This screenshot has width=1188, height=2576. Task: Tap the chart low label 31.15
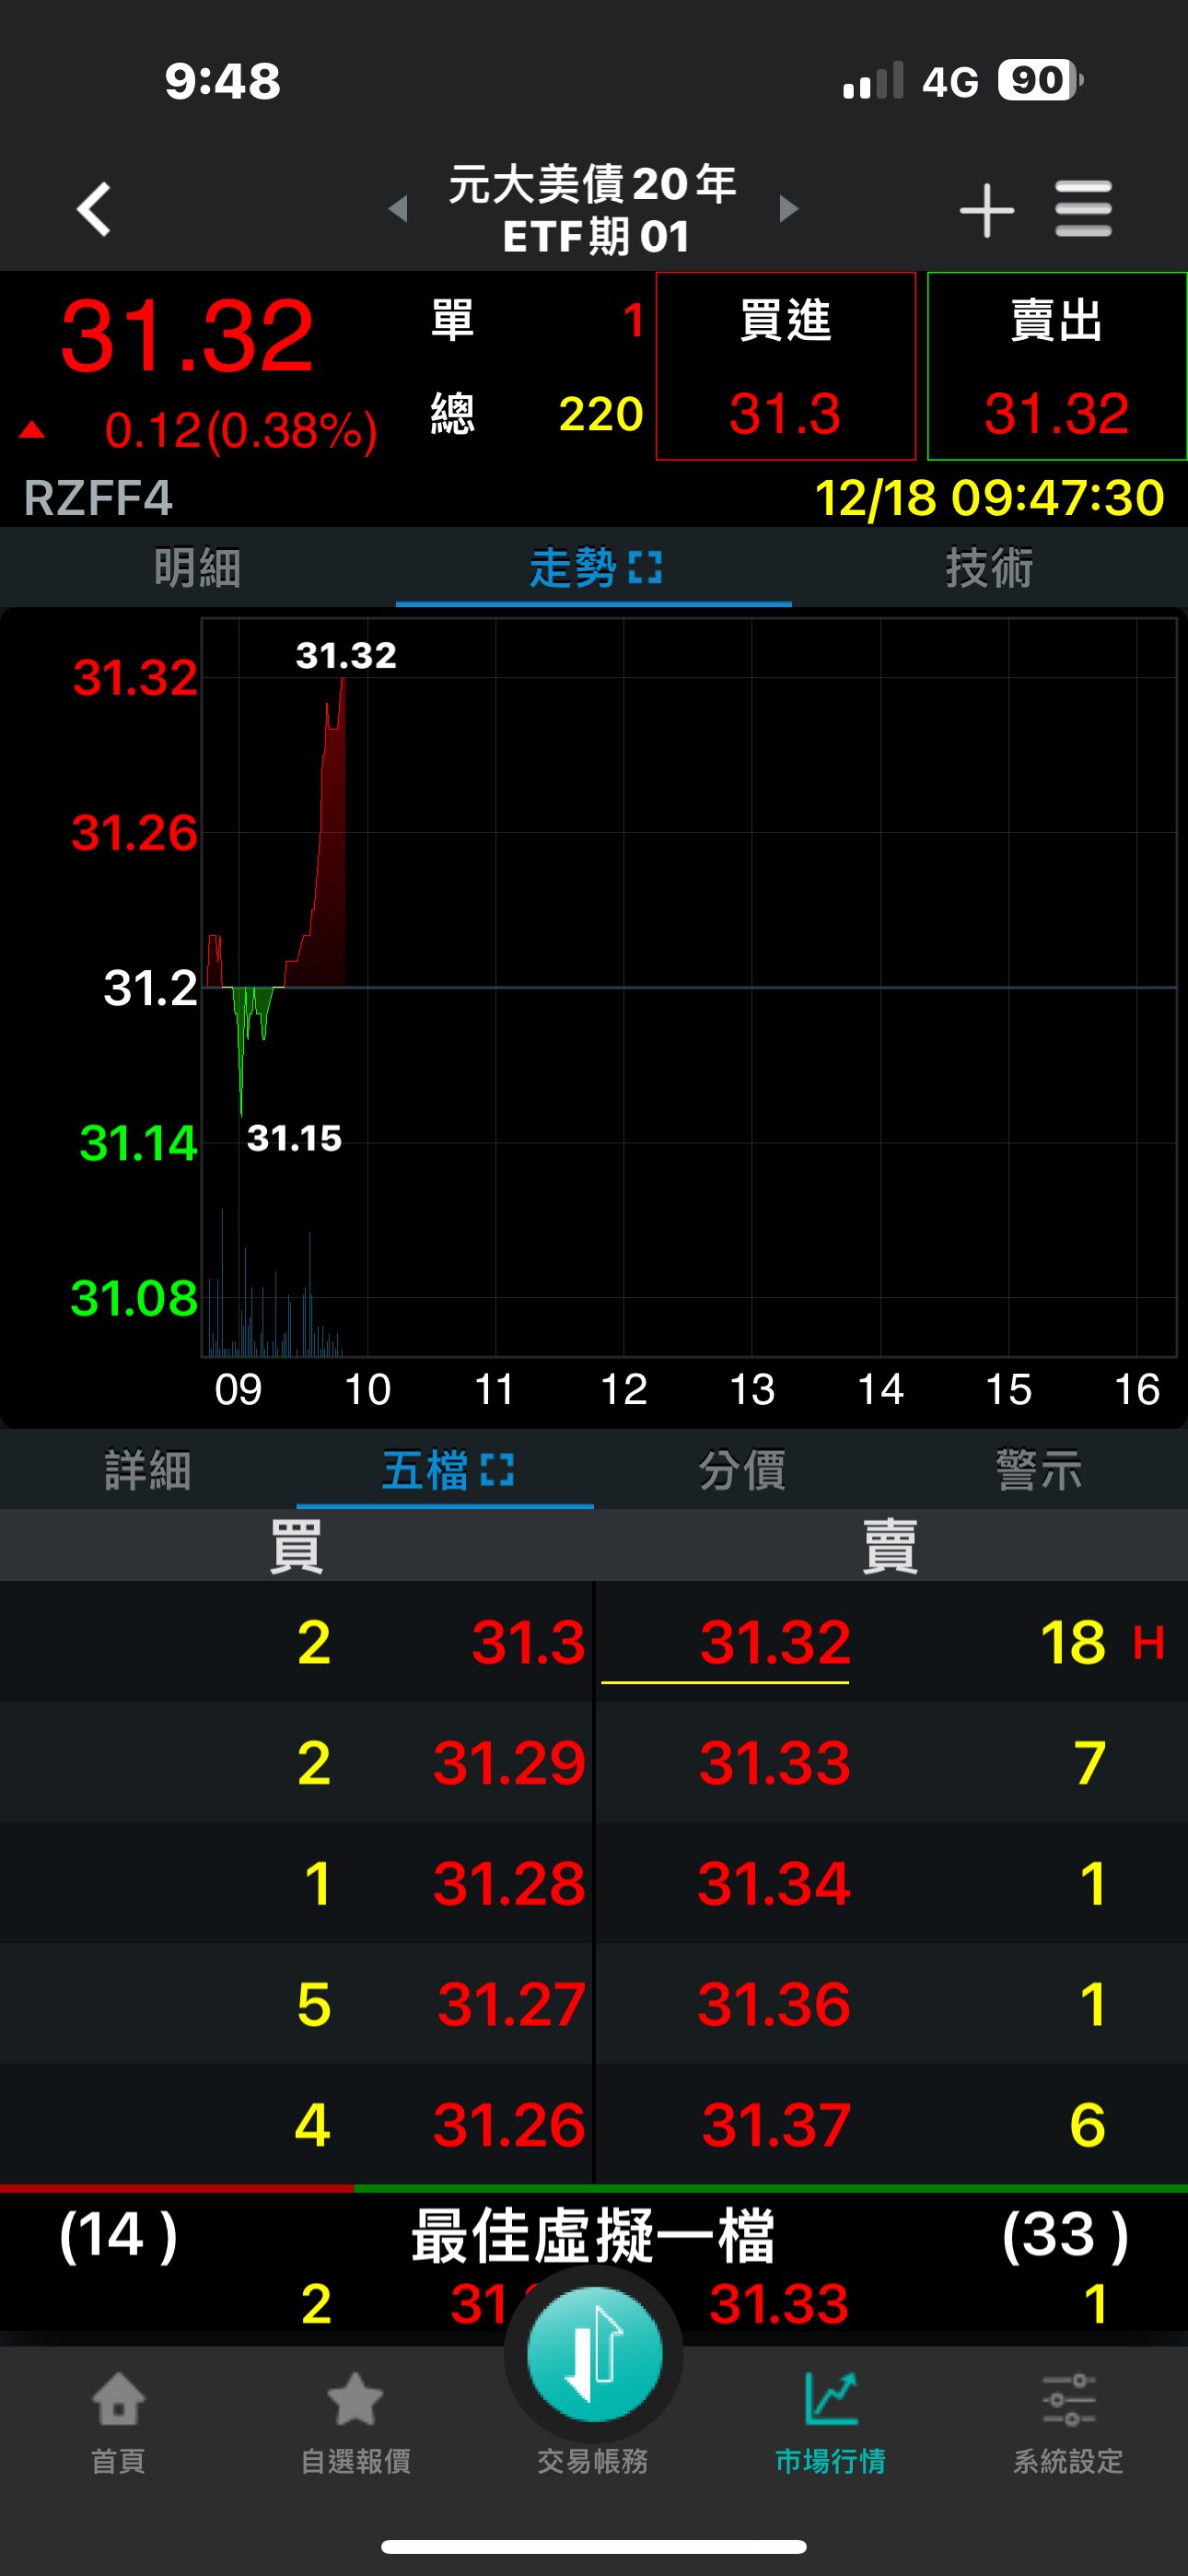(294, 1139)
